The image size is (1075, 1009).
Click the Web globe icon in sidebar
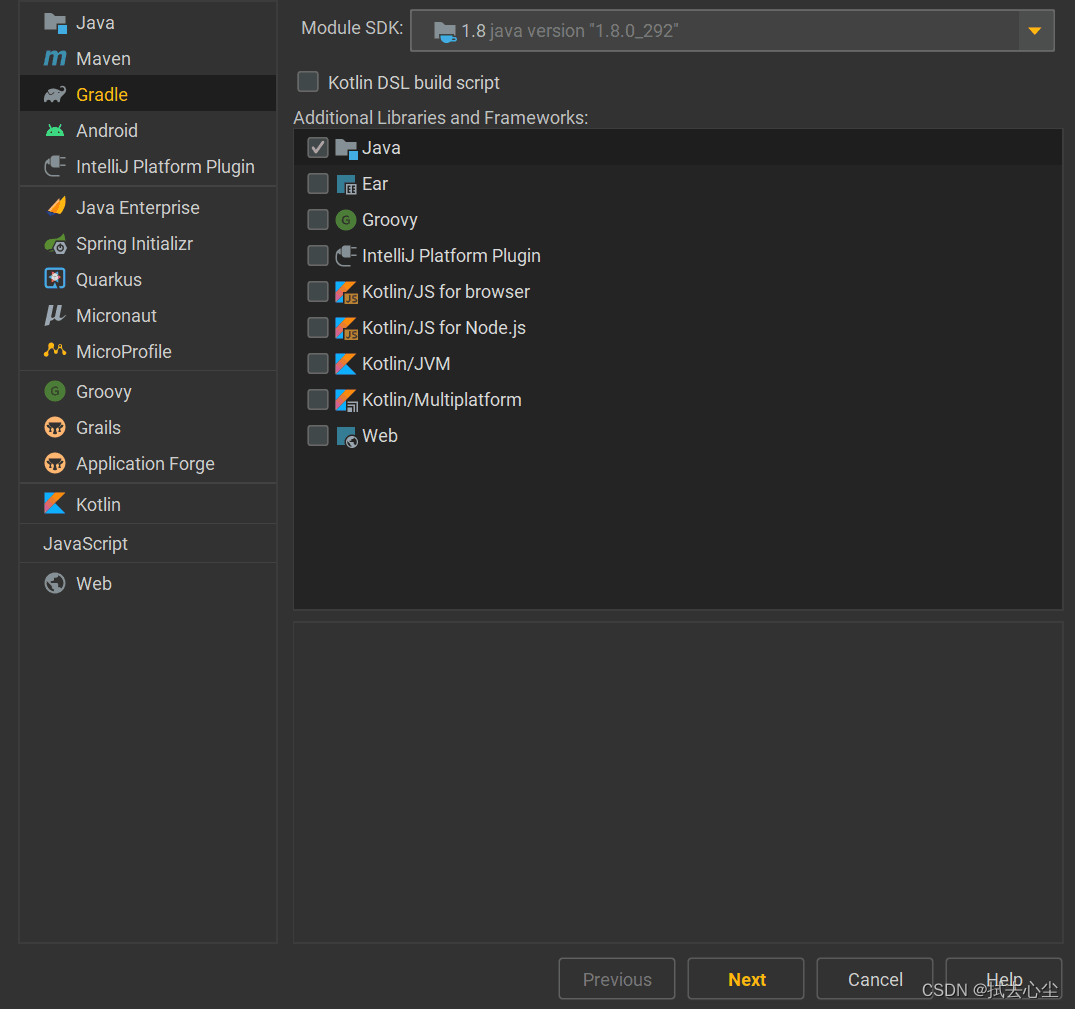tap(55, 583)
